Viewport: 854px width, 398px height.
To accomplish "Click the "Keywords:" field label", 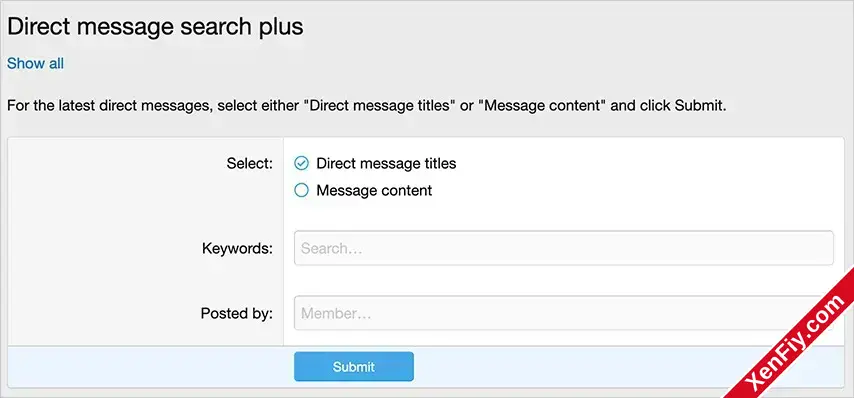I will point(237,249).
